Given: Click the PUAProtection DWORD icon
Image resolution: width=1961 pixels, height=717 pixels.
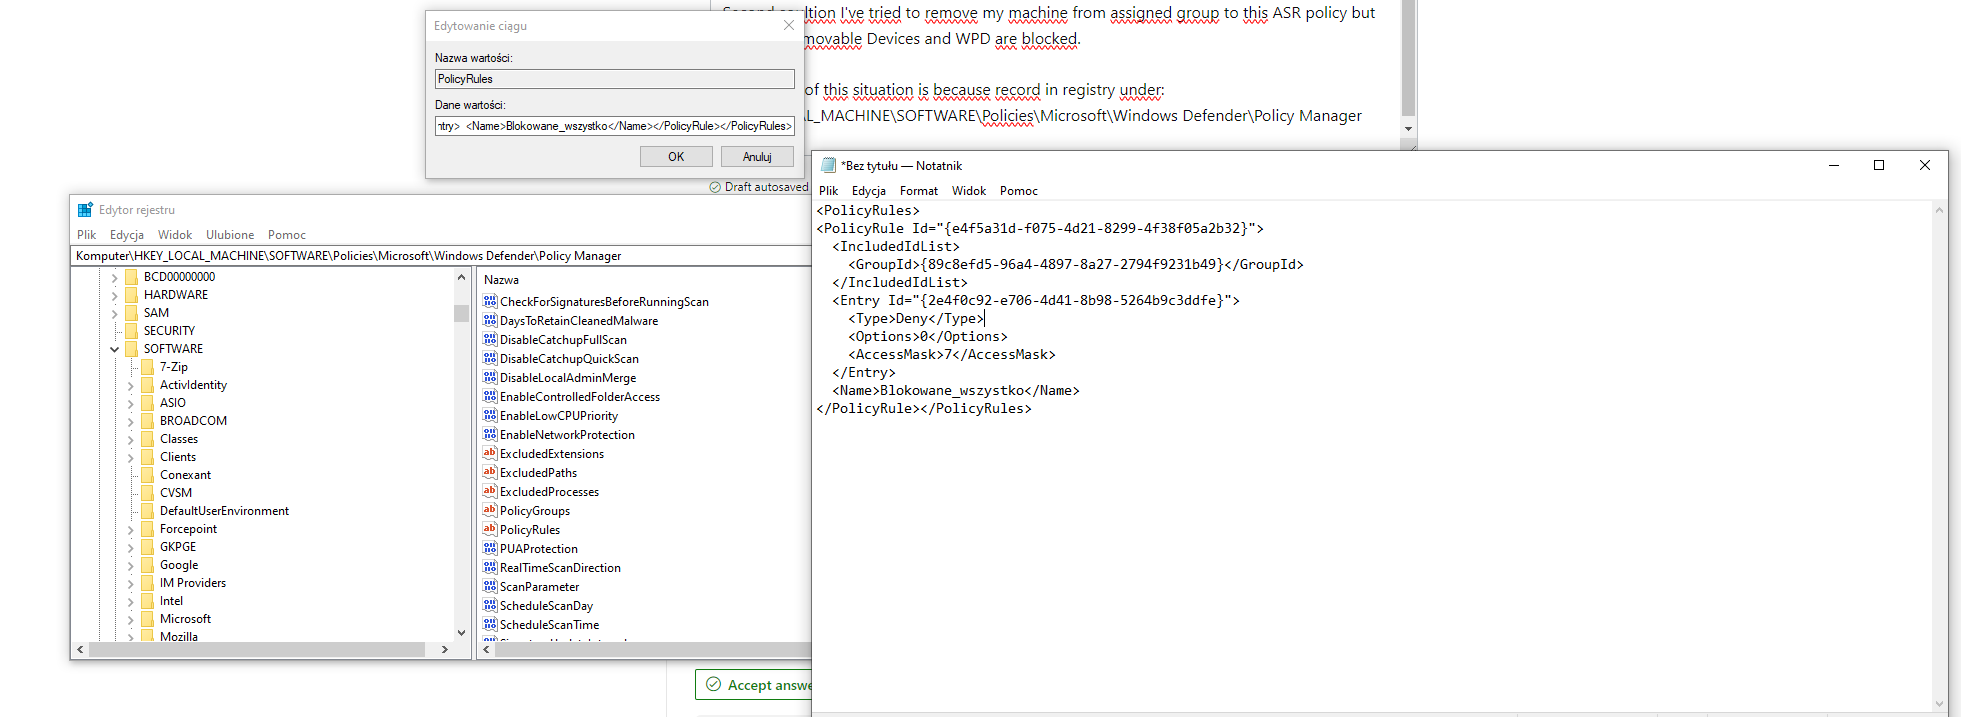Looking at the screenshot, I should [490, 548].
